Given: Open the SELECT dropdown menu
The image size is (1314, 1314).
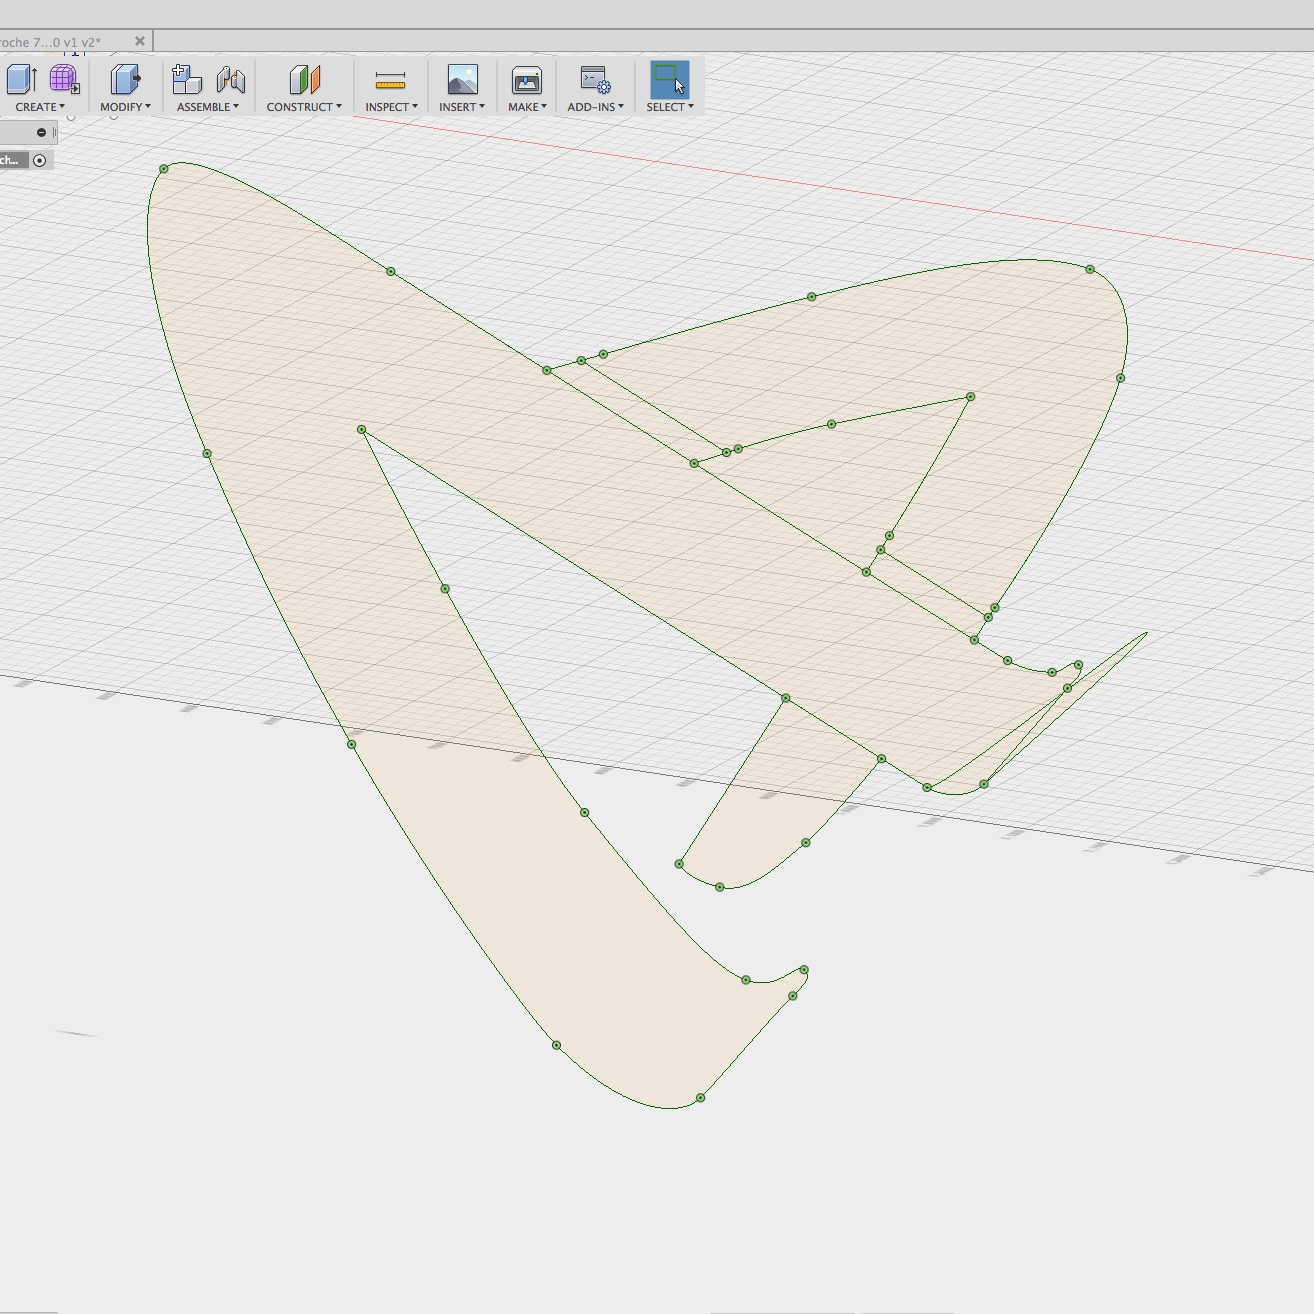Looking at the screenshot, I should click(669, 107).
